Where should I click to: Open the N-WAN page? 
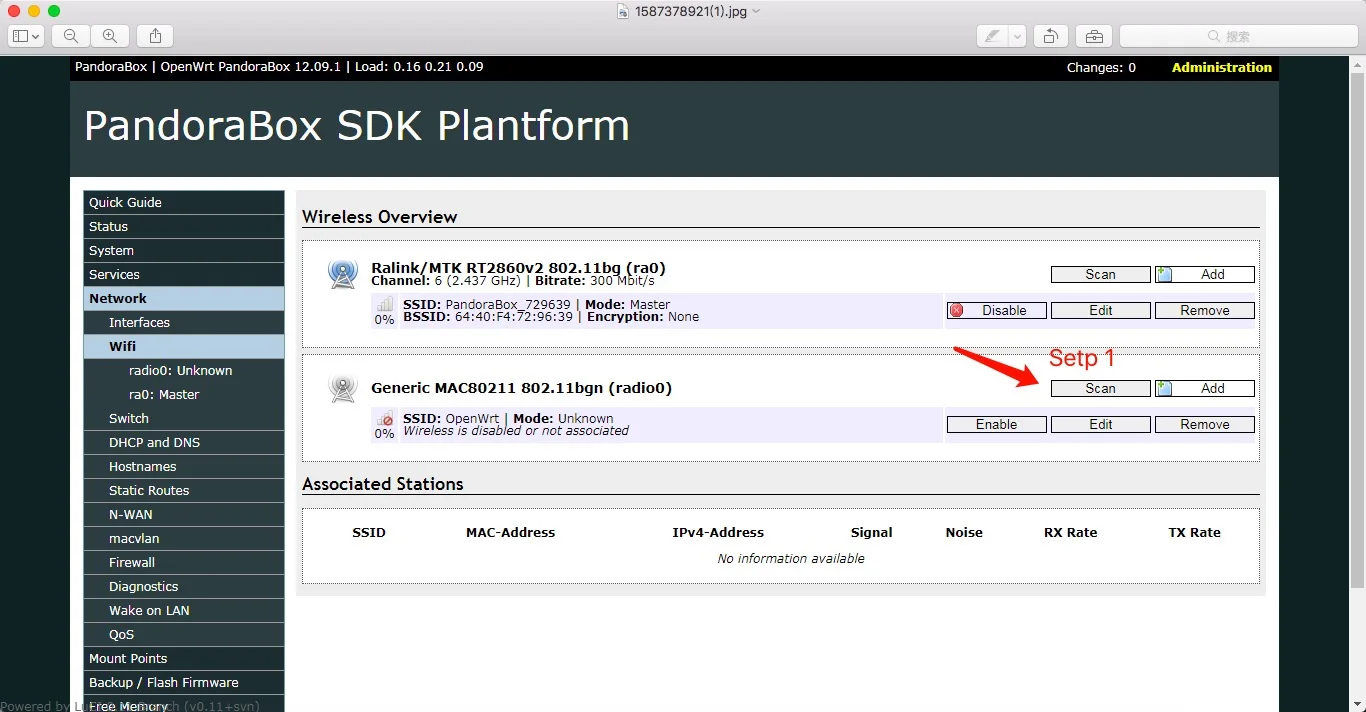pyautogui.click(x=184, y=514)
